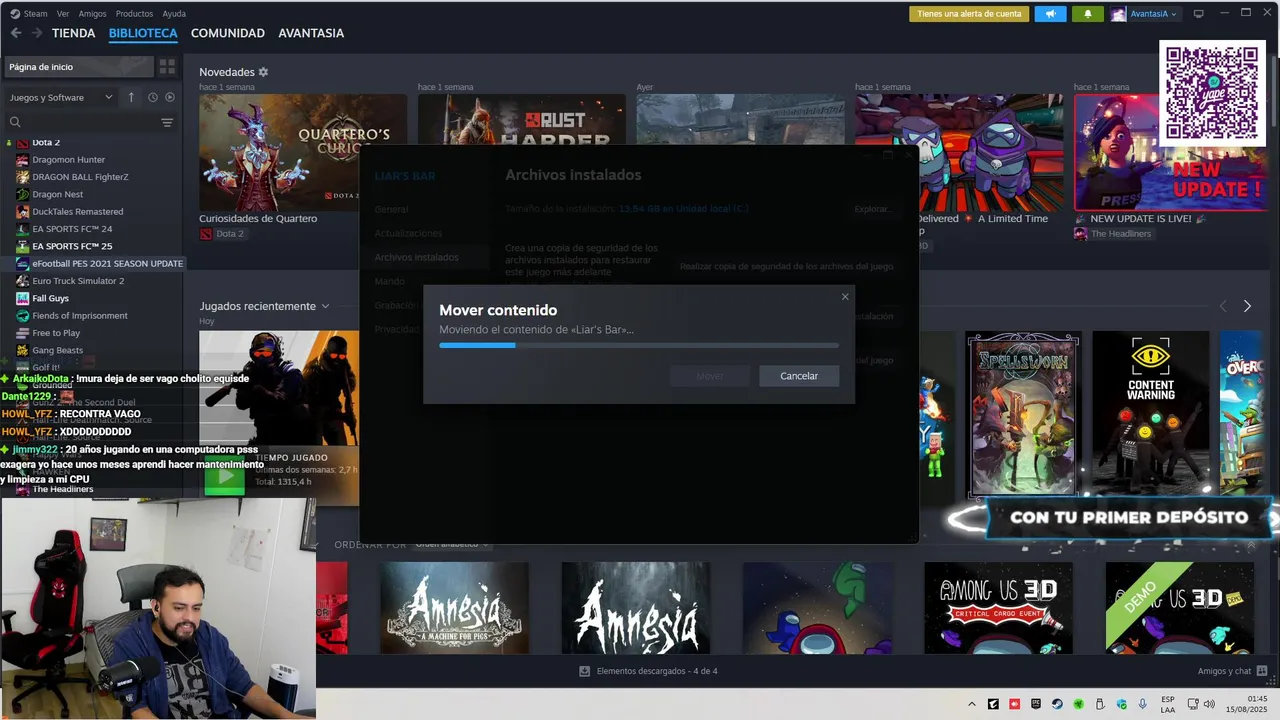Click the move content progress bar

[639, 345]
